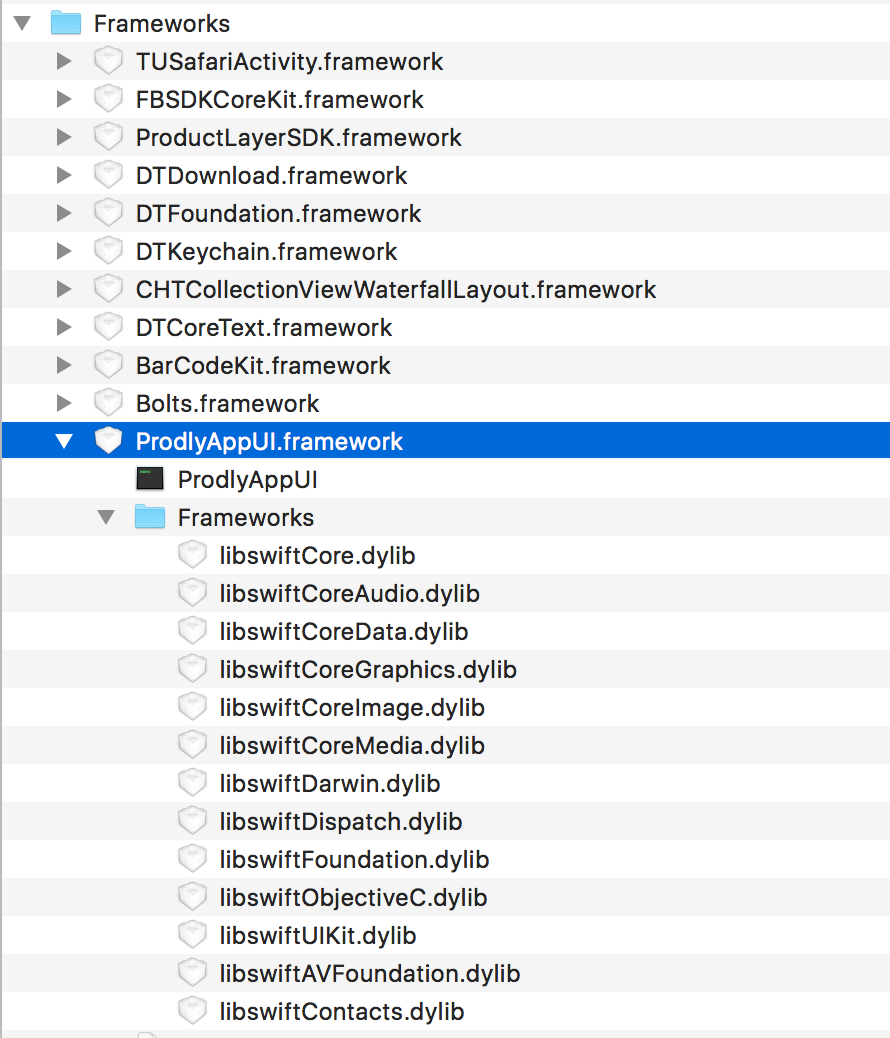
Task: Select the FBSDKCoreKit.framework bundle icon
Action: [x=107, y=99]
